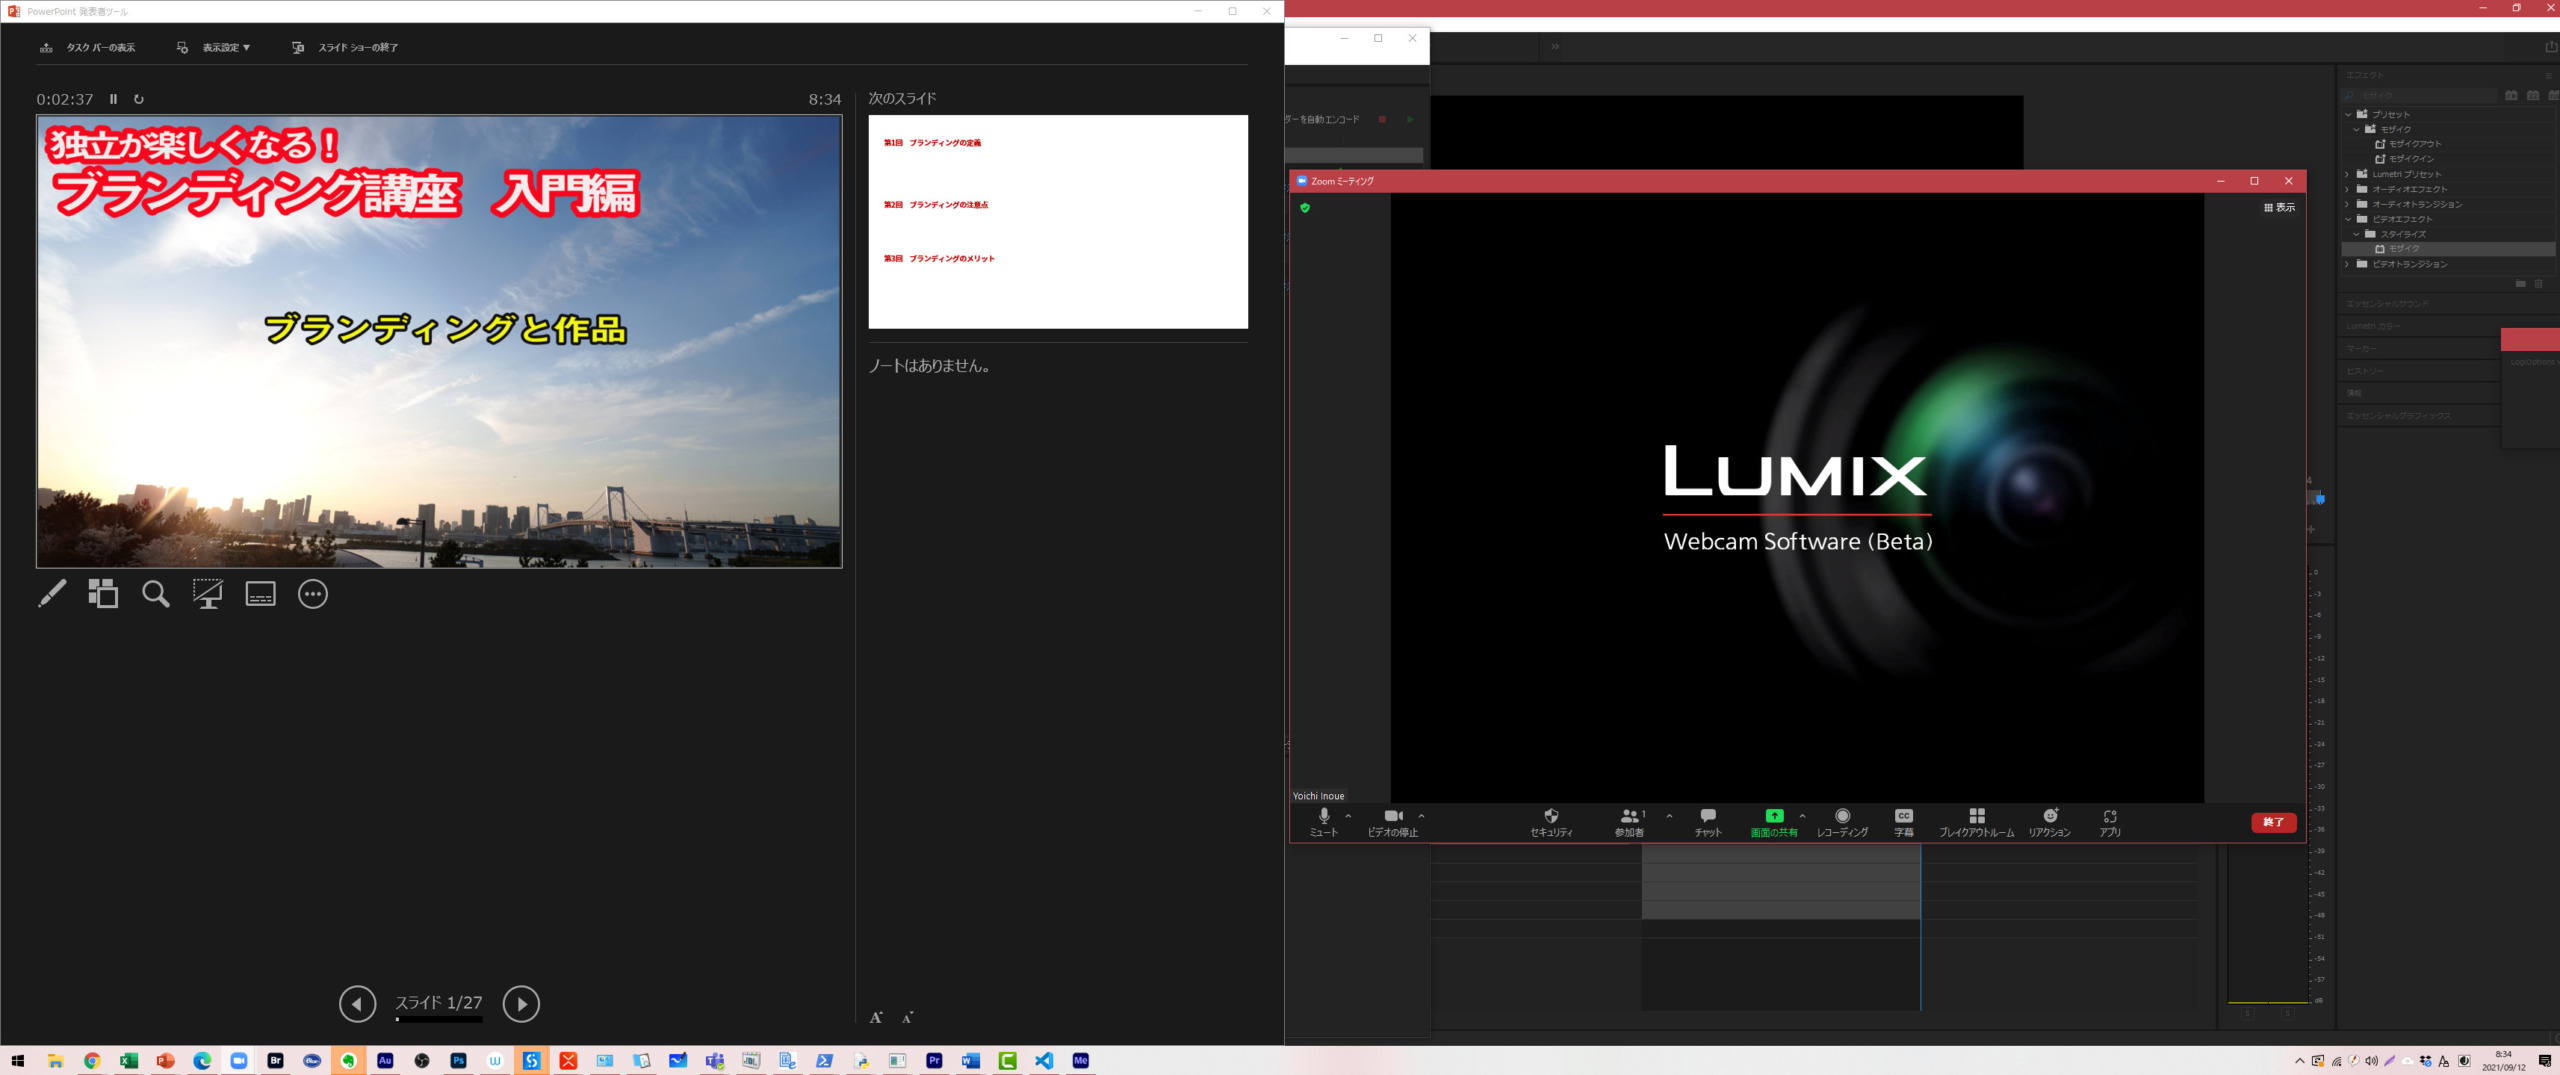Click スライド ショーの終了
Screen dimensions: 2560x1075
pyautogui.click(x=345, y=47)
